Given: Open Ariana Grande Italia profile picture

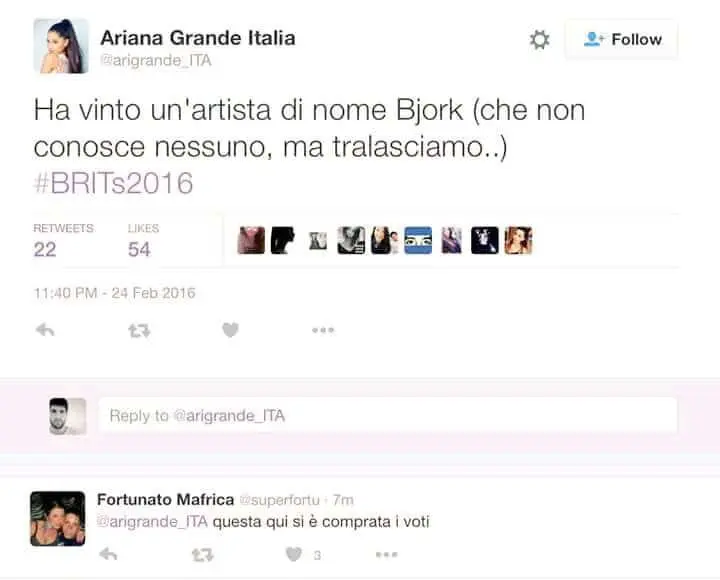Looking at the screenshot, I should pyautogui.click(x=61, y=46).
